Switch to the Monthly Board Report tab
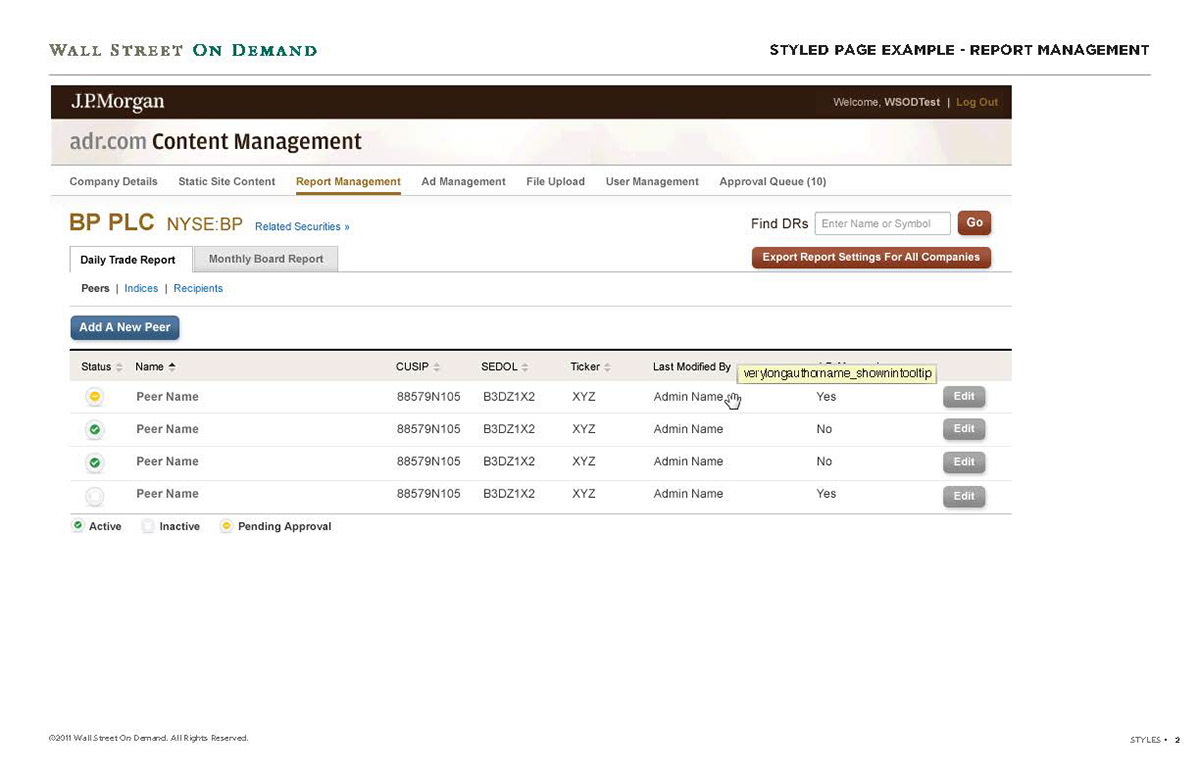The image size is (1200, 776). click(x=266, y=259)
